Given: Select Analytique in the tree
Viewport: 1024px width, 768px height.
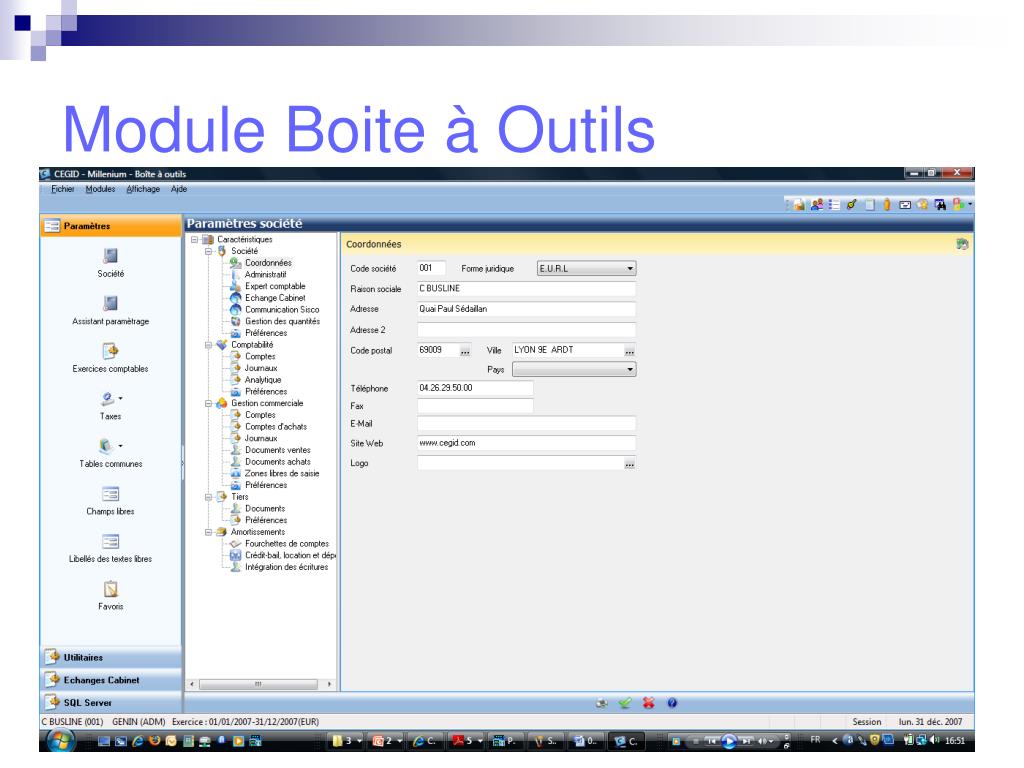Looking at the screenshot, I should pyautogui.click(x=263, y=380).
